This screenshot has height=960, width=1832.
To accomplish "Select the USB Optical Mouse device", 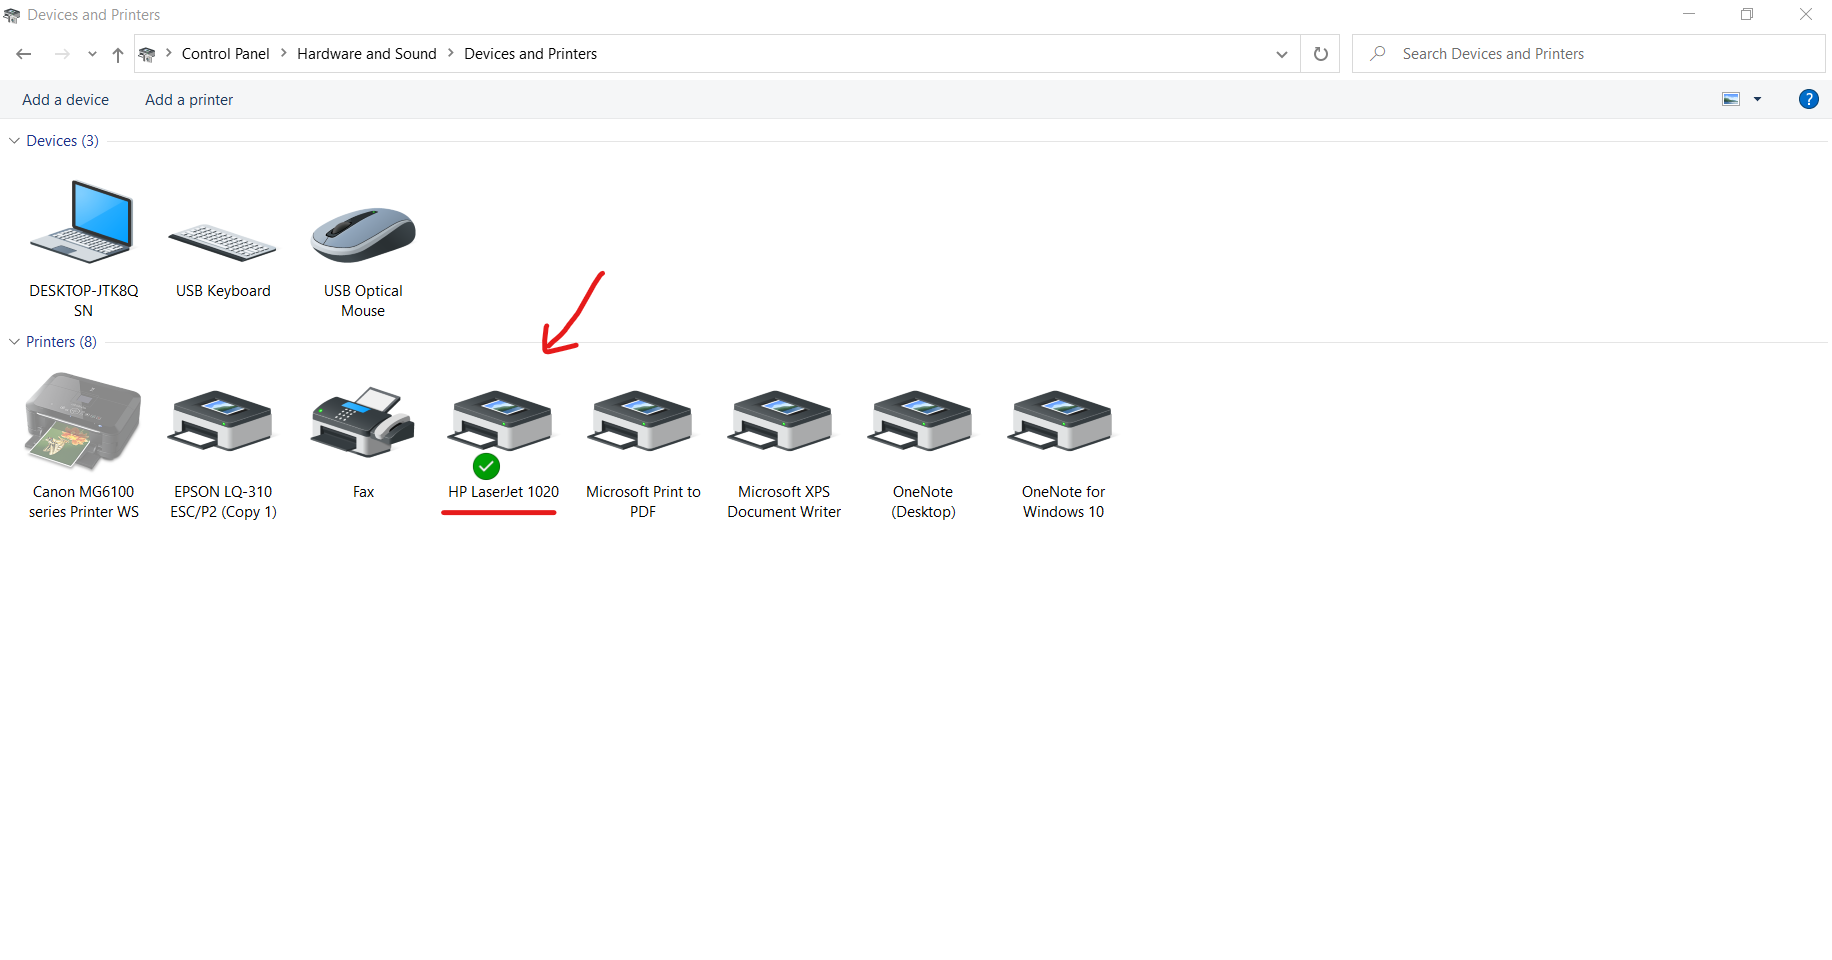I will 363,235.
